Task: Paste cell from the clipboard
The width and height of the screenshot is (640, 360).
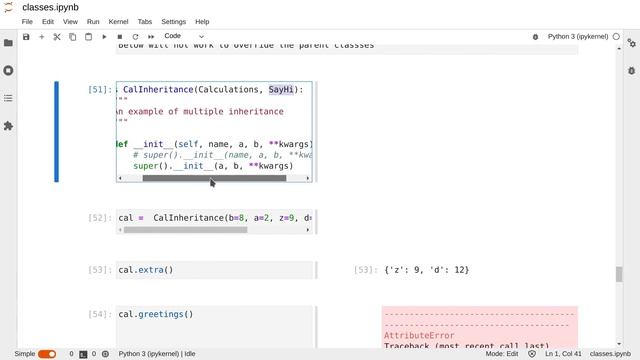Action: 88,37
